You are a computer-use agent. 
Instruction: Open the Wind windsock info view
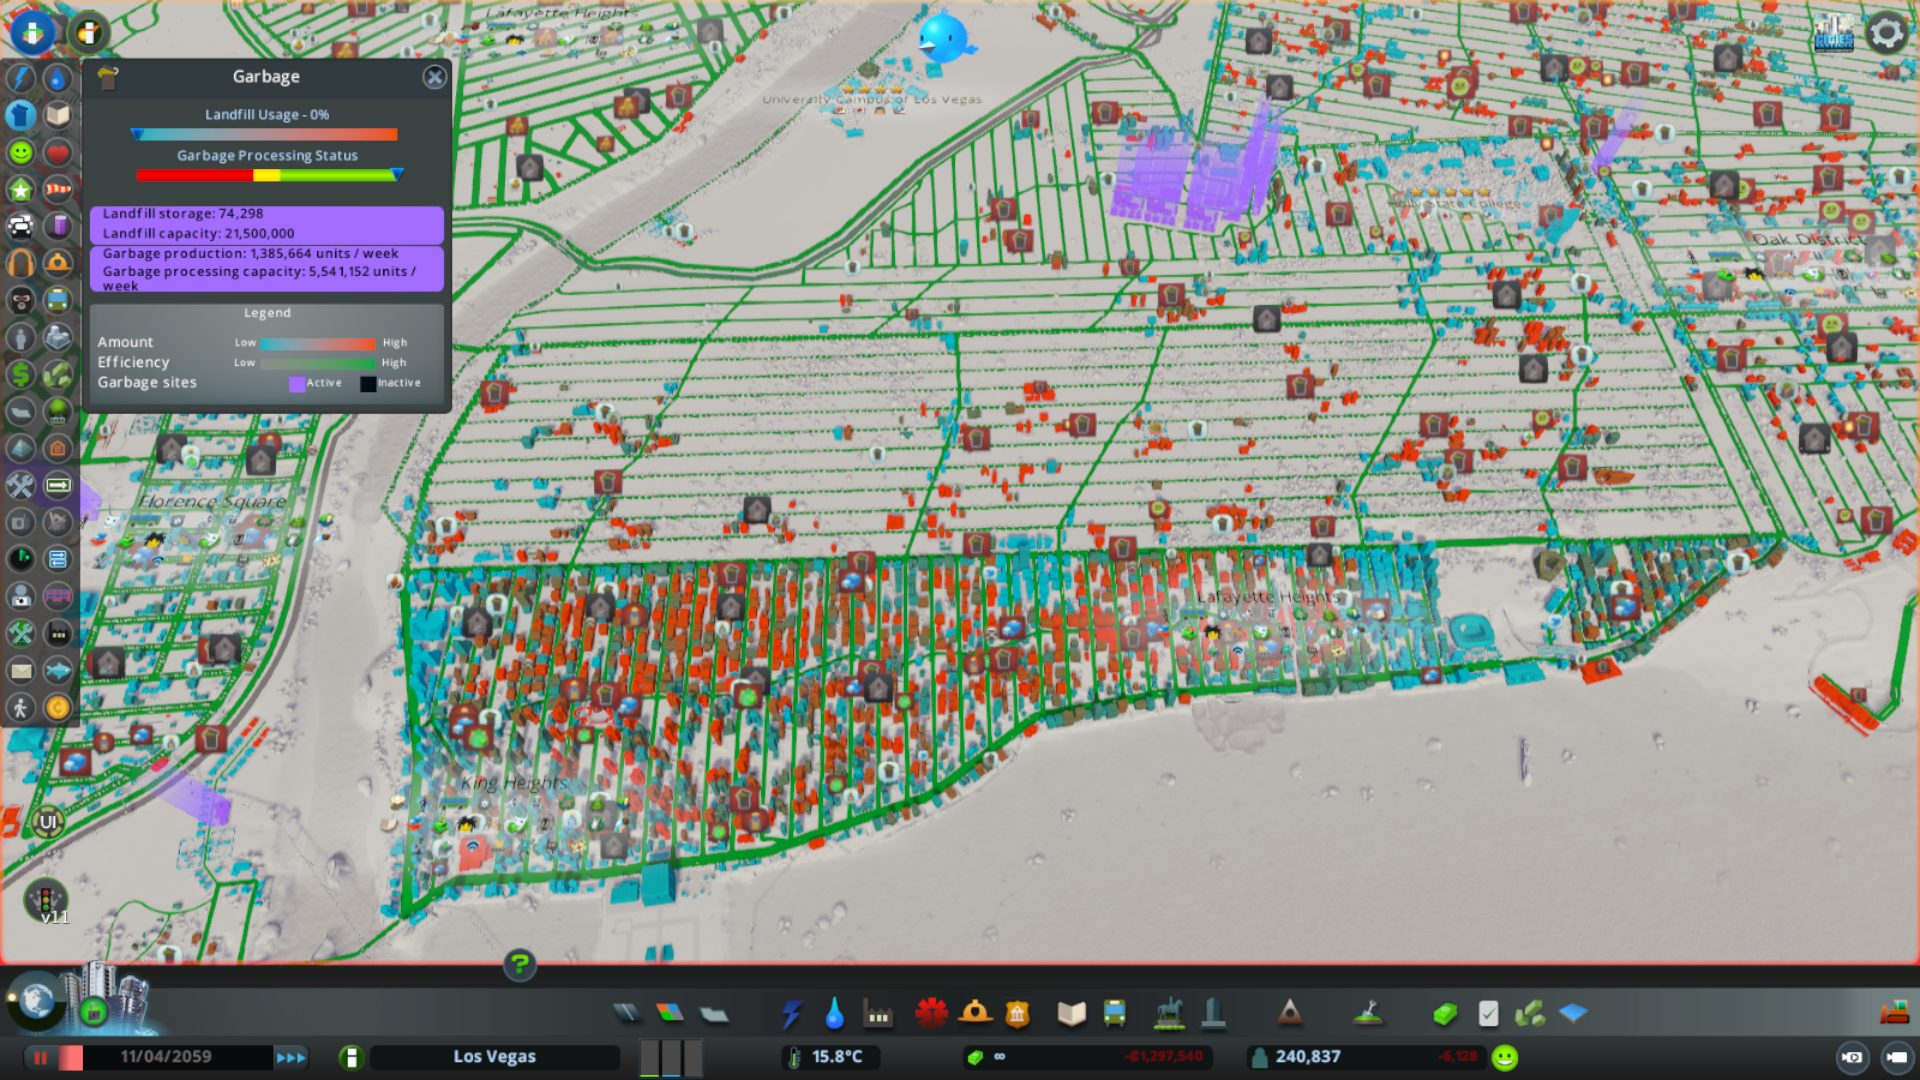(x=58, y=189)
